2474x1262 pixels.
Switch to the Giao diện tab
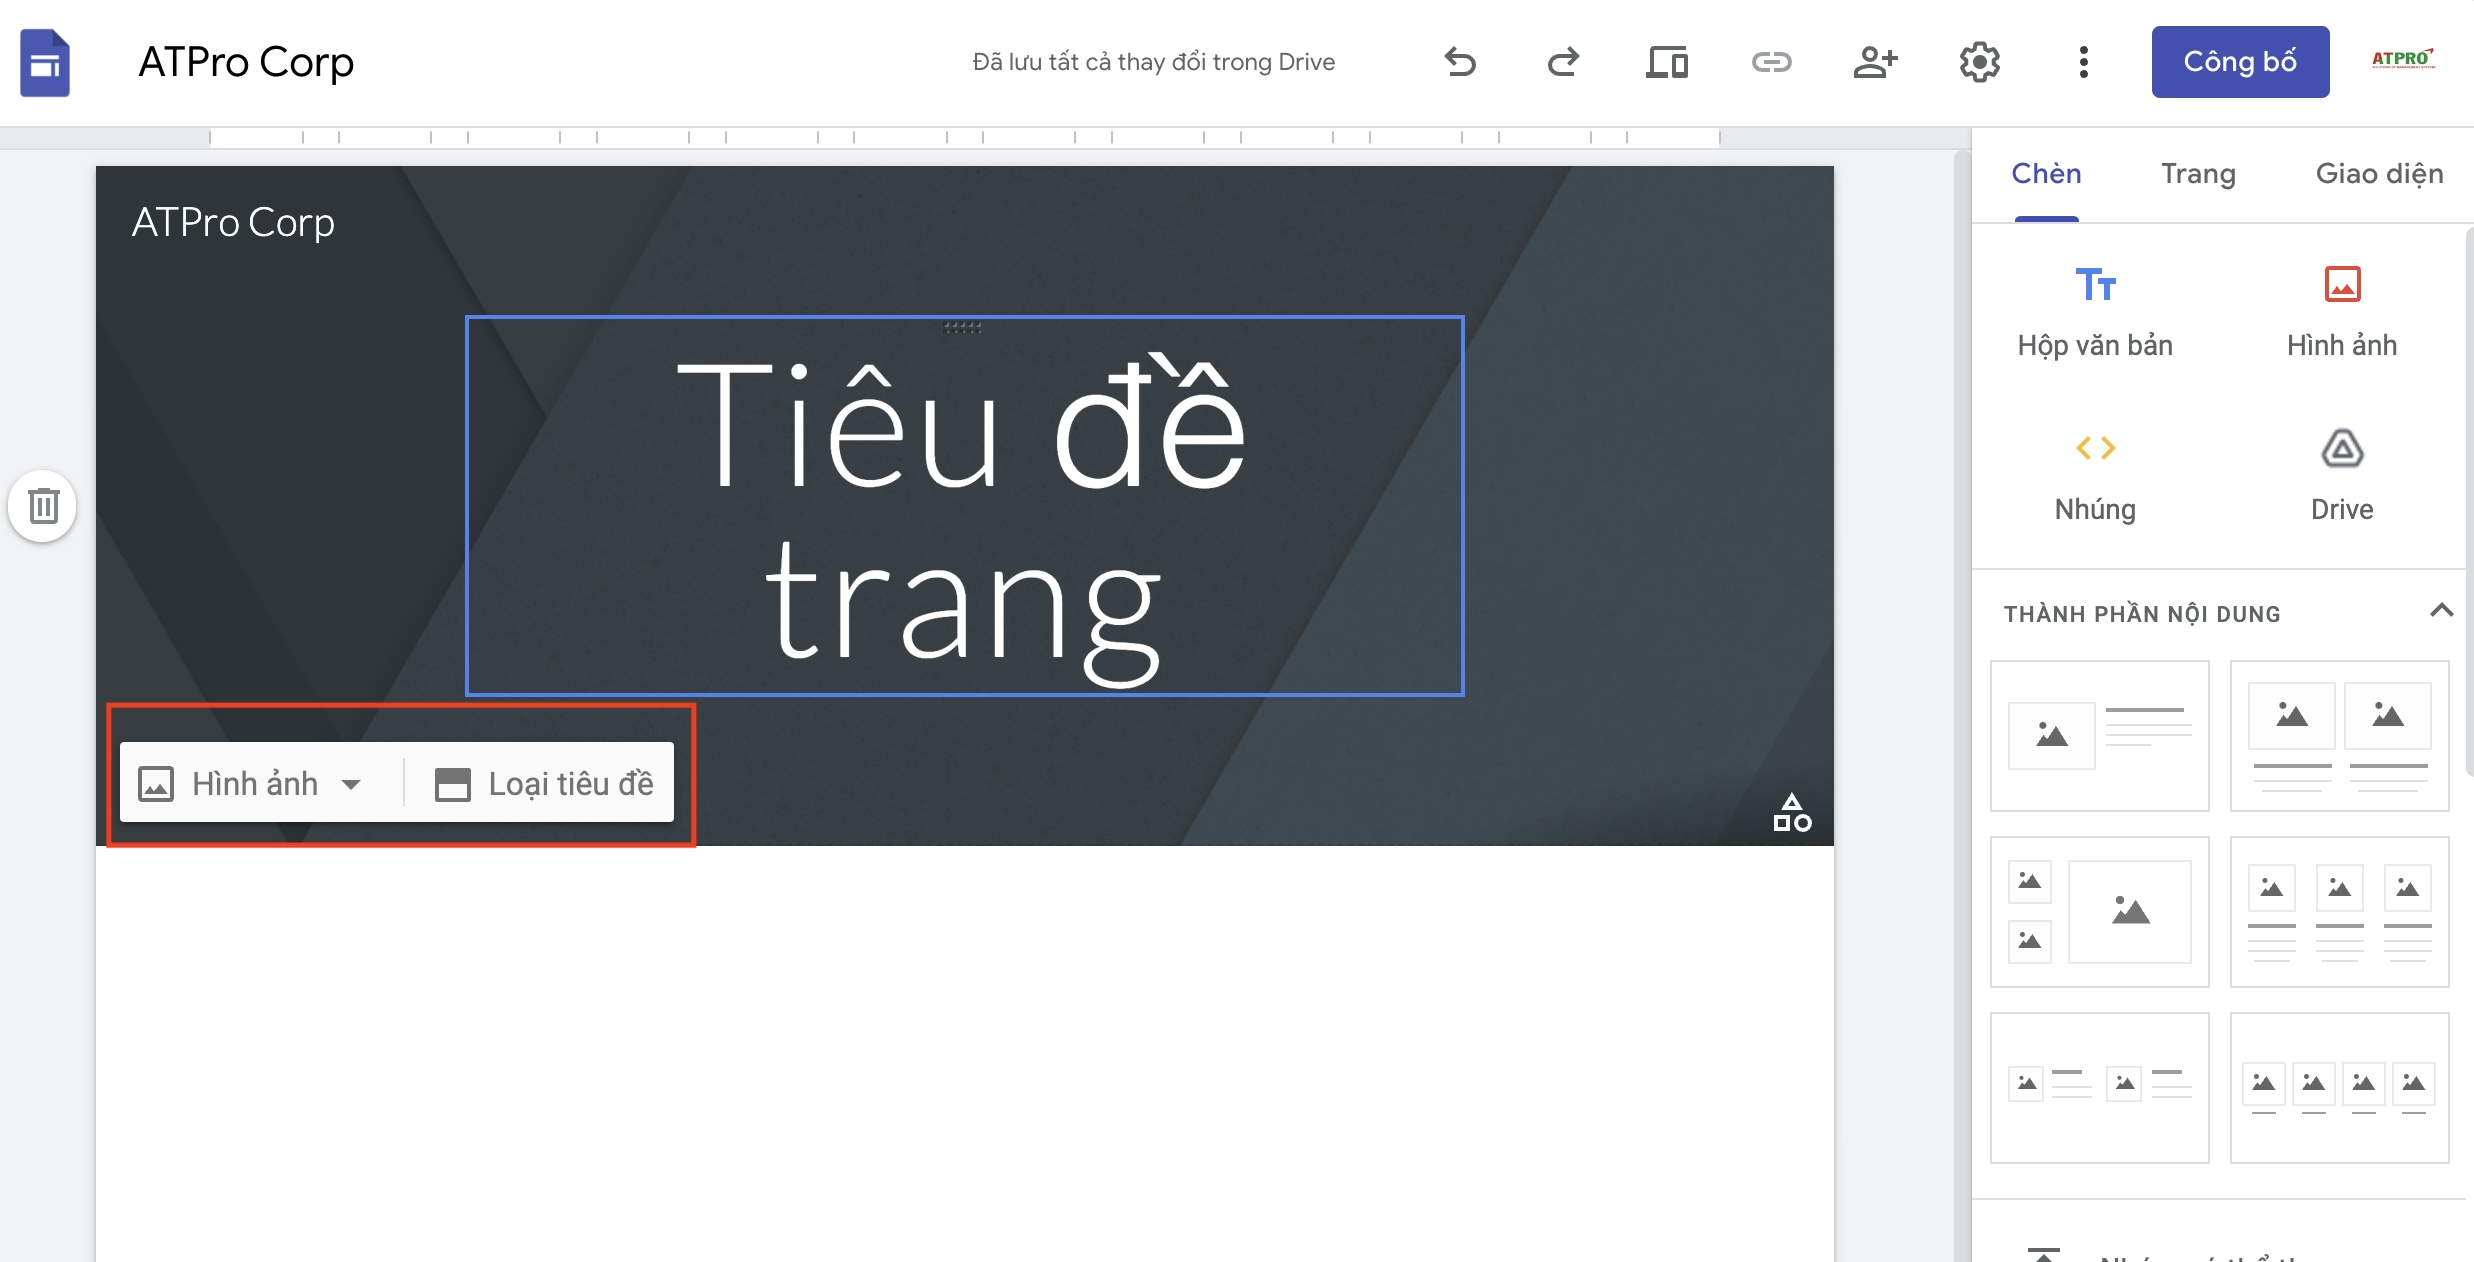point(2379,174)
